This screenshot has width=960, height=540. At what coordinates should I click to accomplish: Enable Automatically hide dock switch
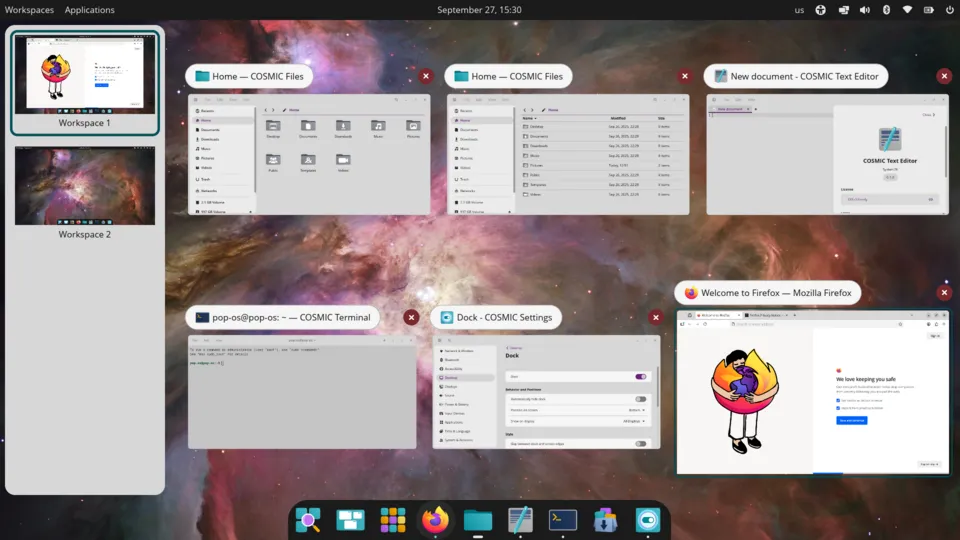click(640, 399)
